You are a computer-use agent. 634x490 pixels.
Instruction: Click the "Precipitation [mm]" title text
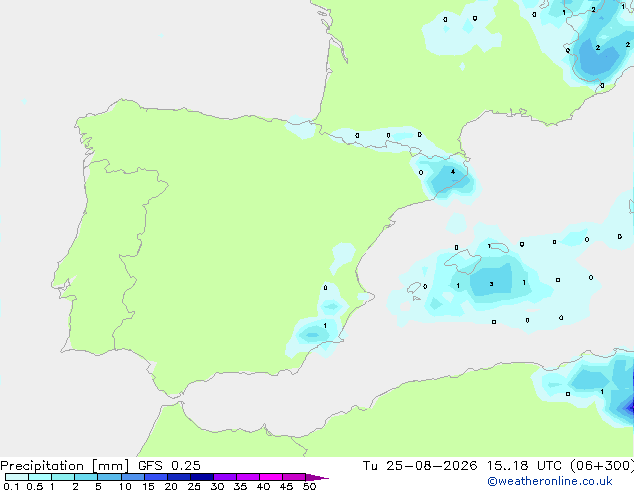[64, 466]
